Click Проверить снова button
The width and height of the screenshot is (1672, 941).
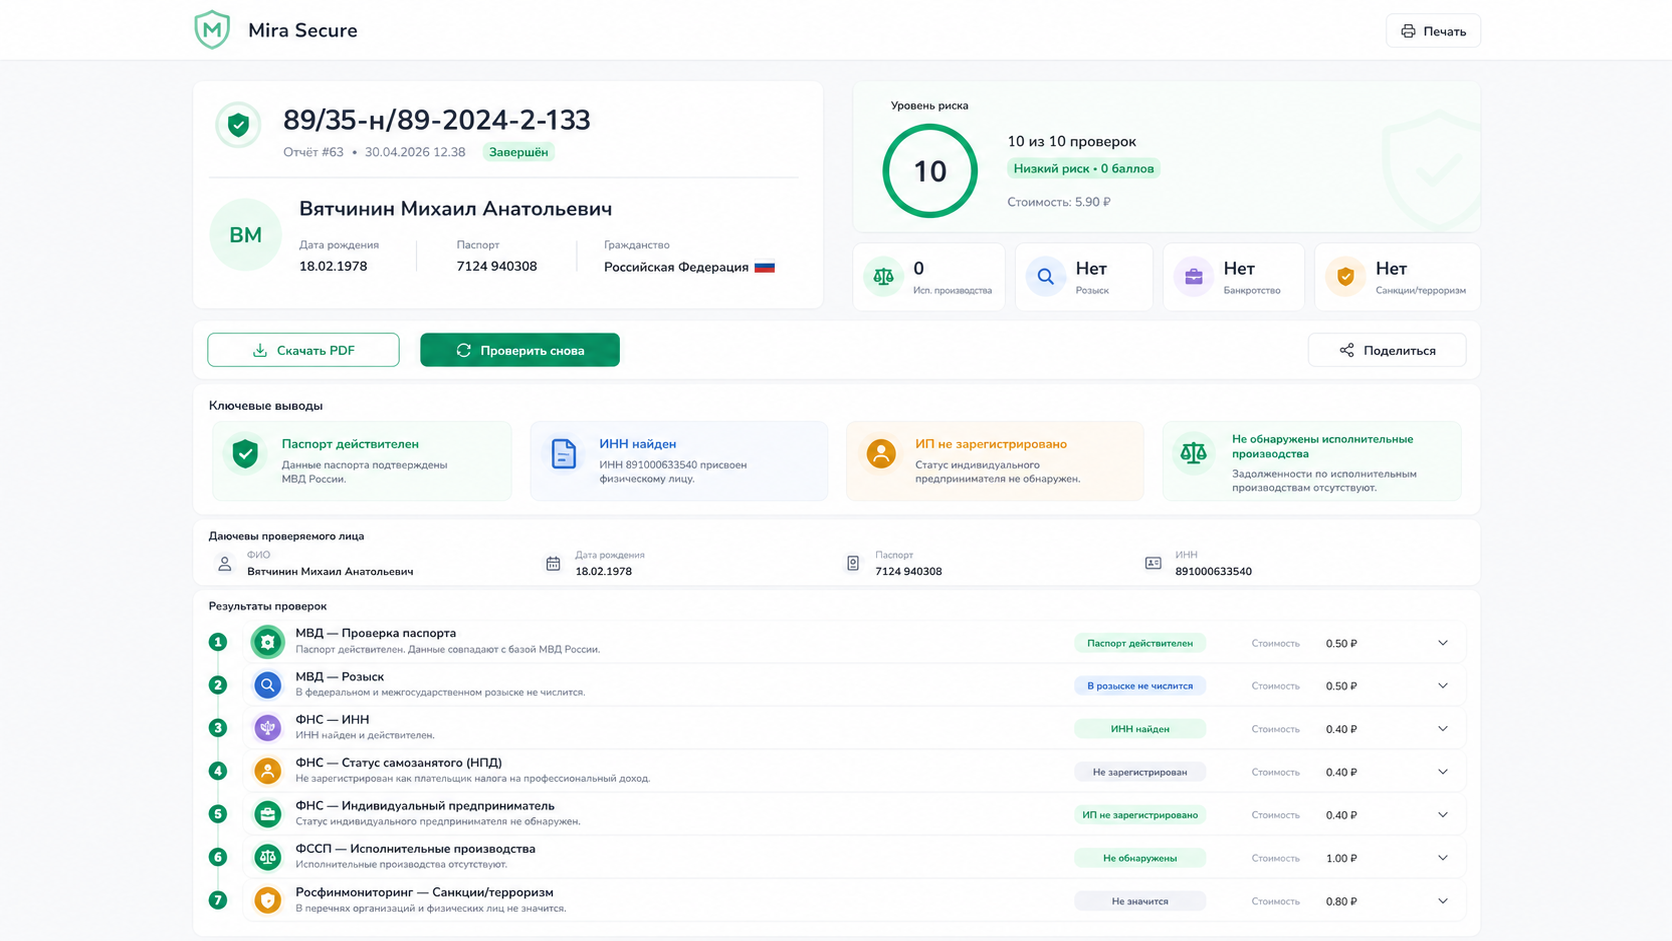(x=520, y=350)
